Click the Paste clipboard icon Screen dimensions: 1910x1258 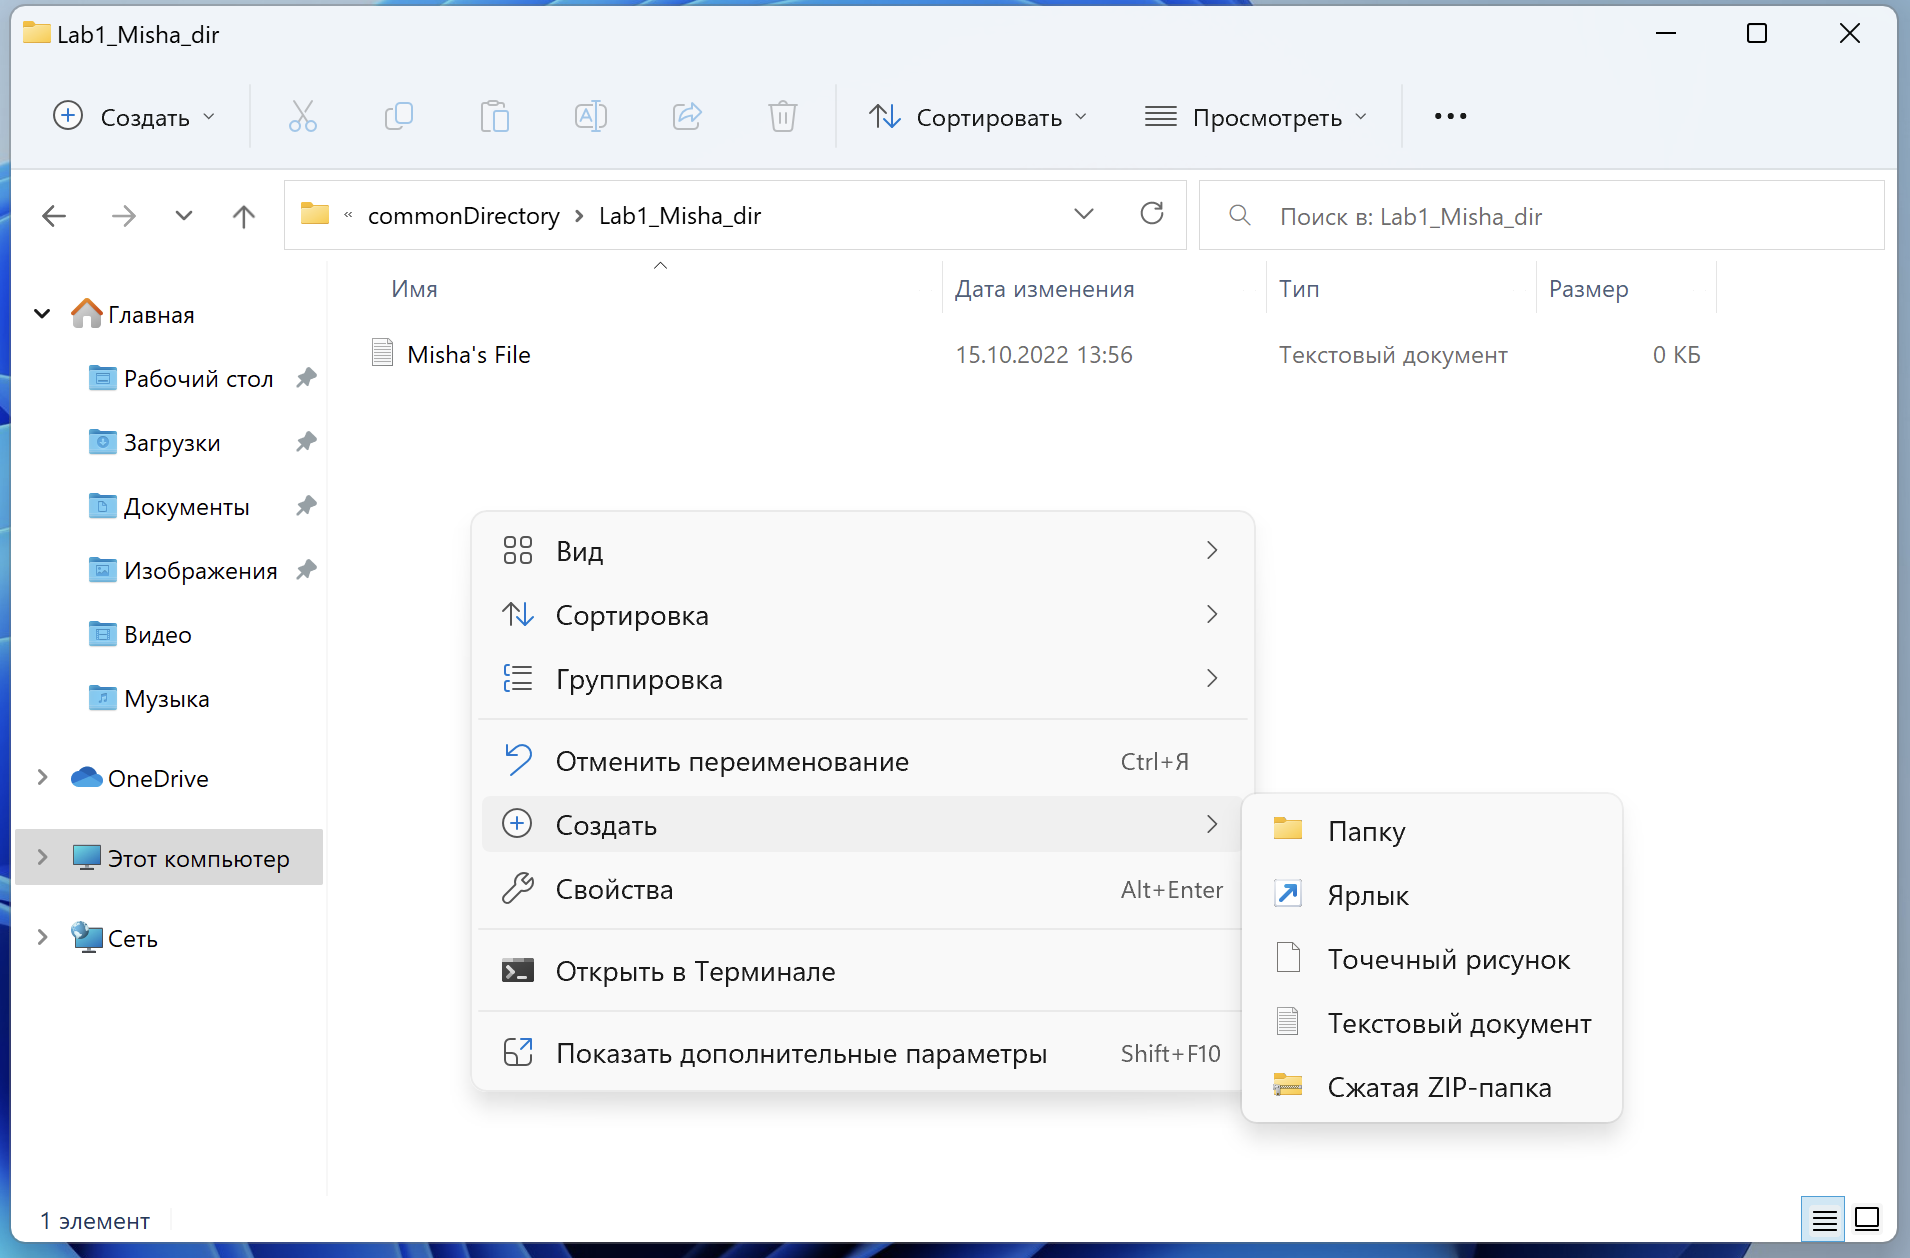(x=494, y=117)
